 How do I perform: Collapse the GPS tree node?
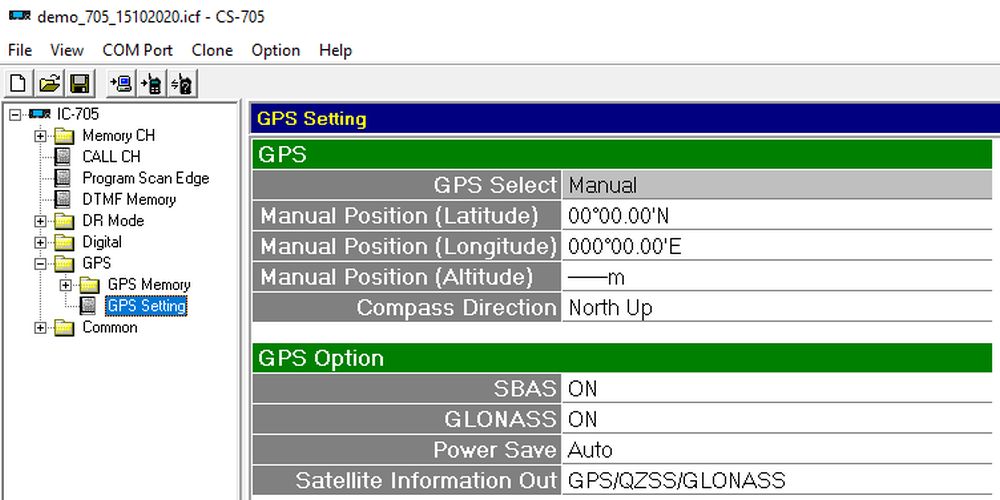[x=41, y=263]
